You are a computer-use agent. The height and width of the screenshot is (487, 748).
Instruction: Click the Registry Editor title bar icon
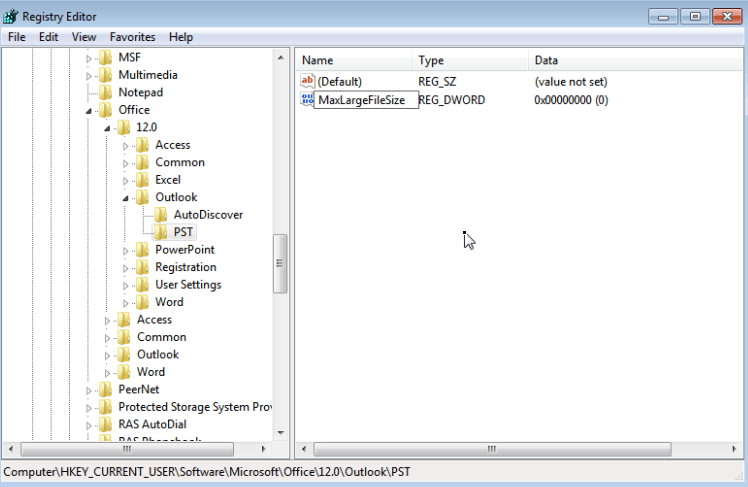point(10,17)
